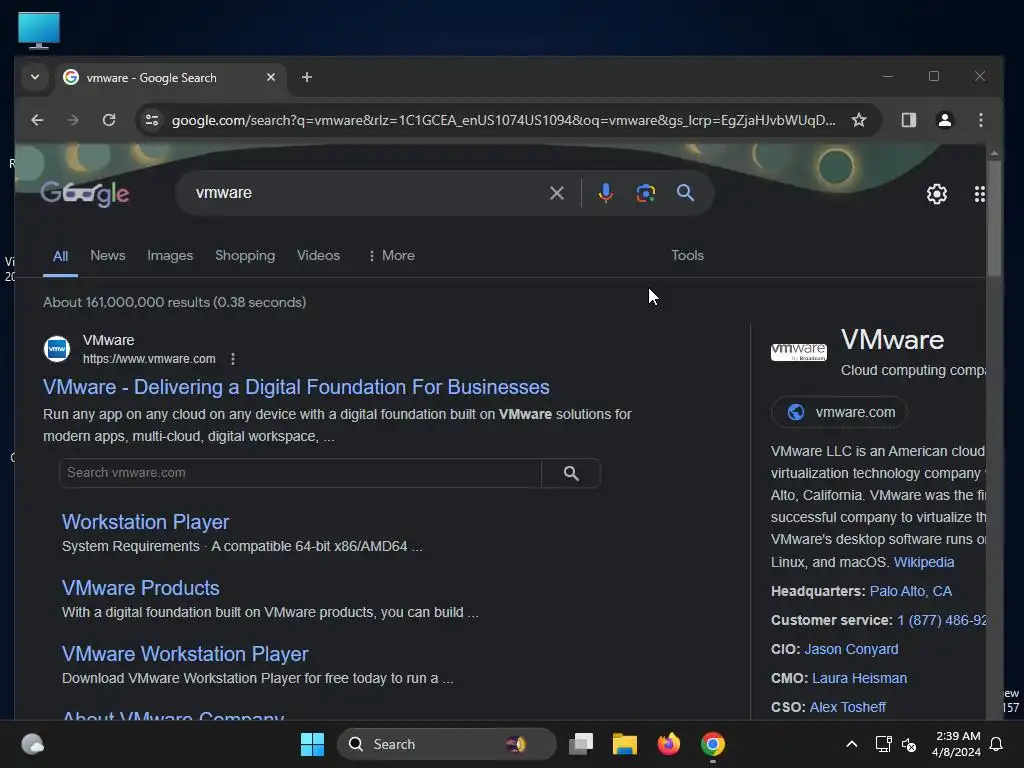Open Chrome three-dot menu
Viewport: 1024px width, 768px height.
[x=980, y=120]
